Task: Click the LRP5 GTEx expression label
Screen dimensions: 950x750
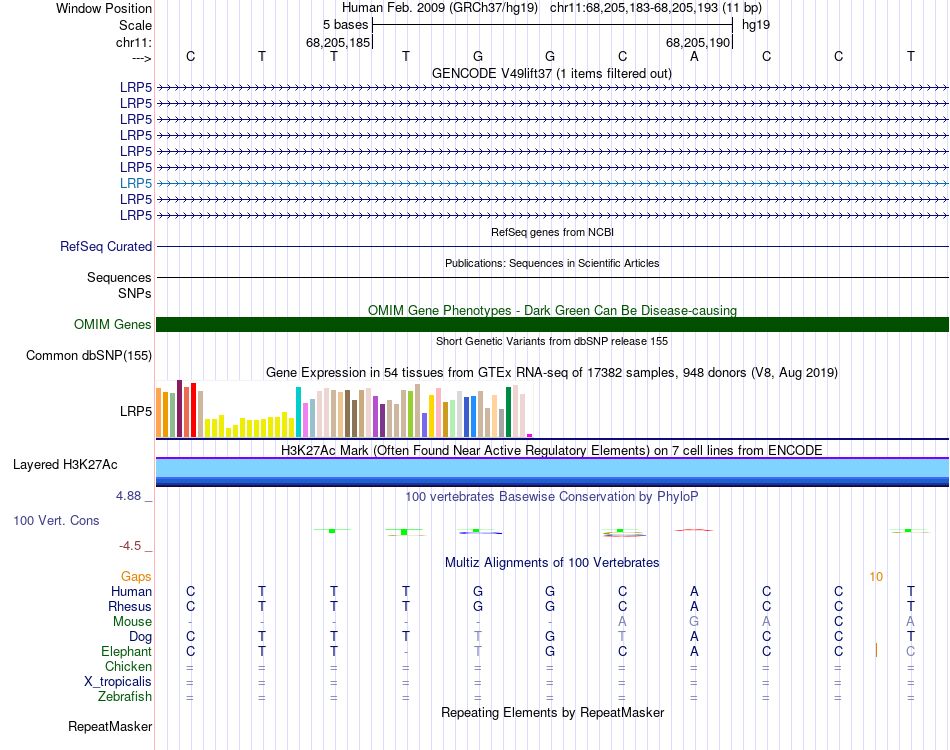Action: tap(136, 411)
